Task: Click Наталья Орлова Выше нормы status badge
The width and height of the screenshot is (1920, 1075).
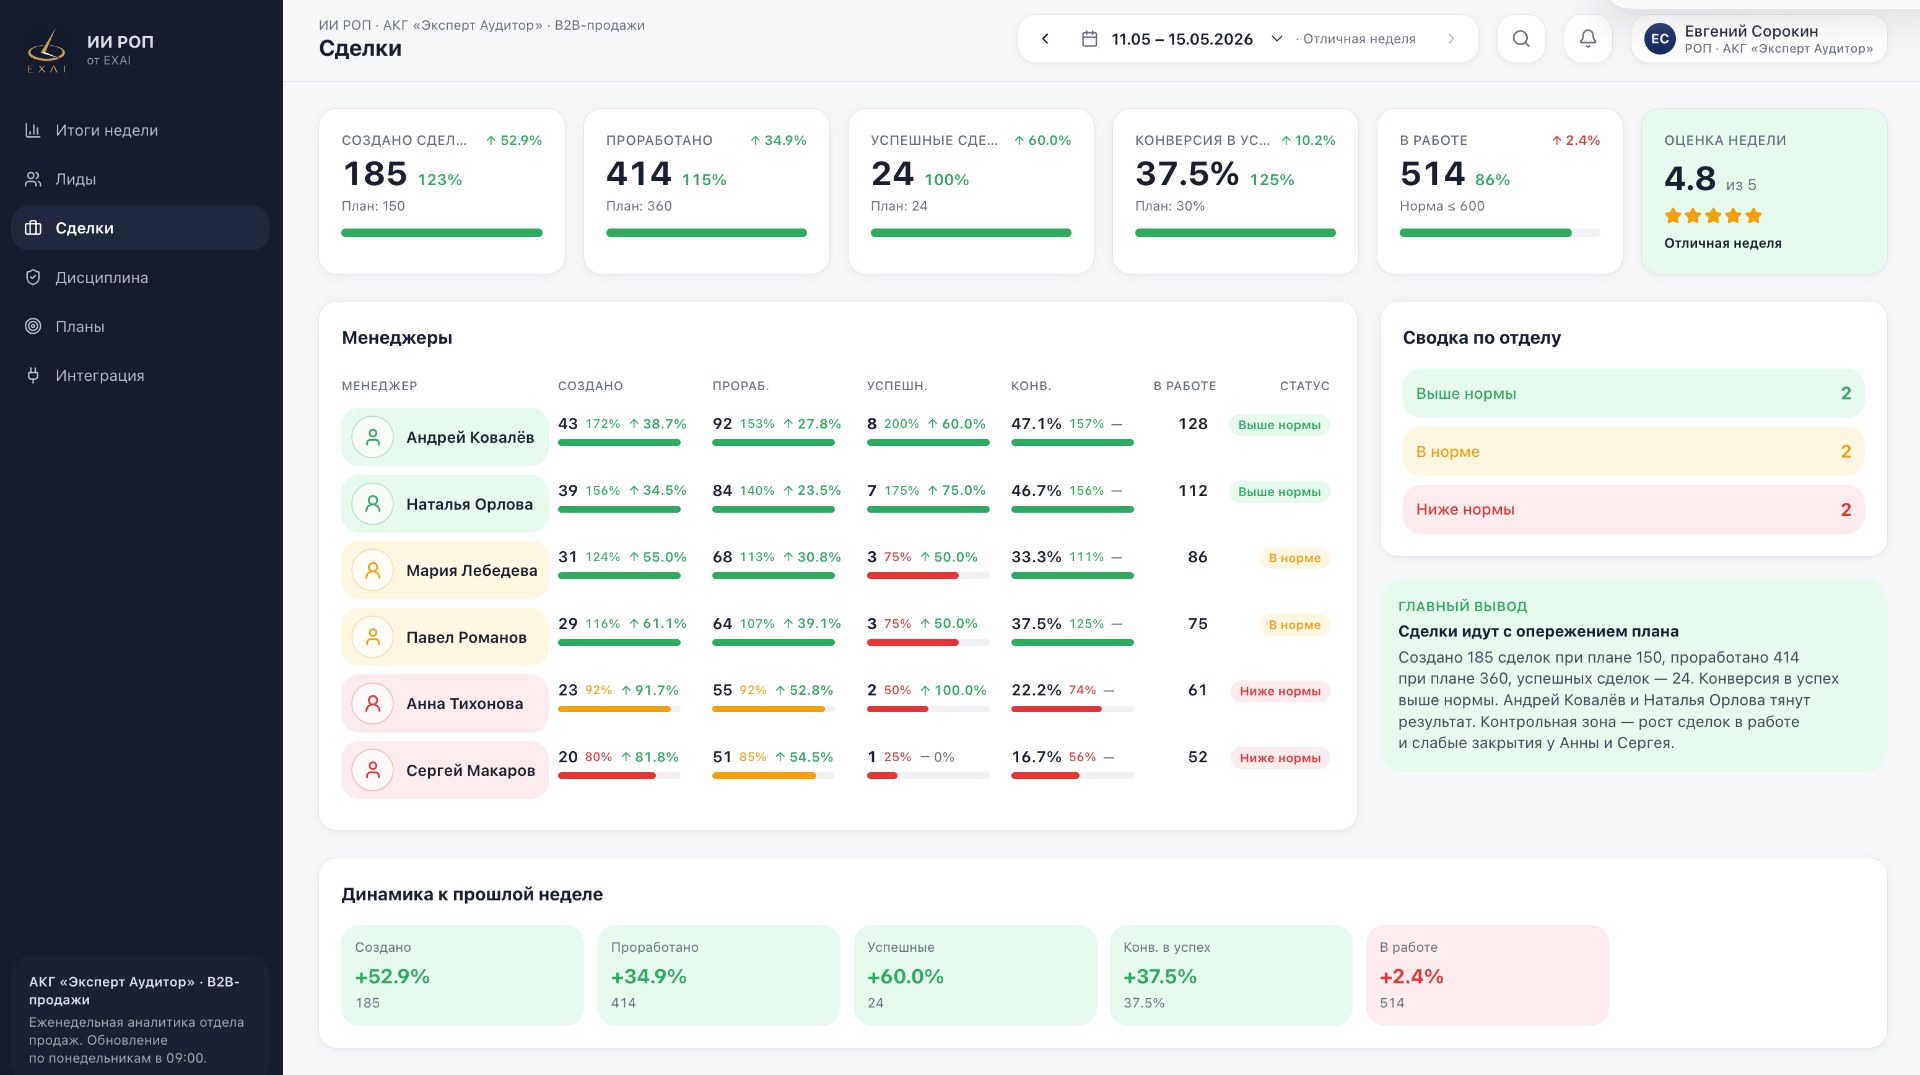Action: click(1279, 492)
